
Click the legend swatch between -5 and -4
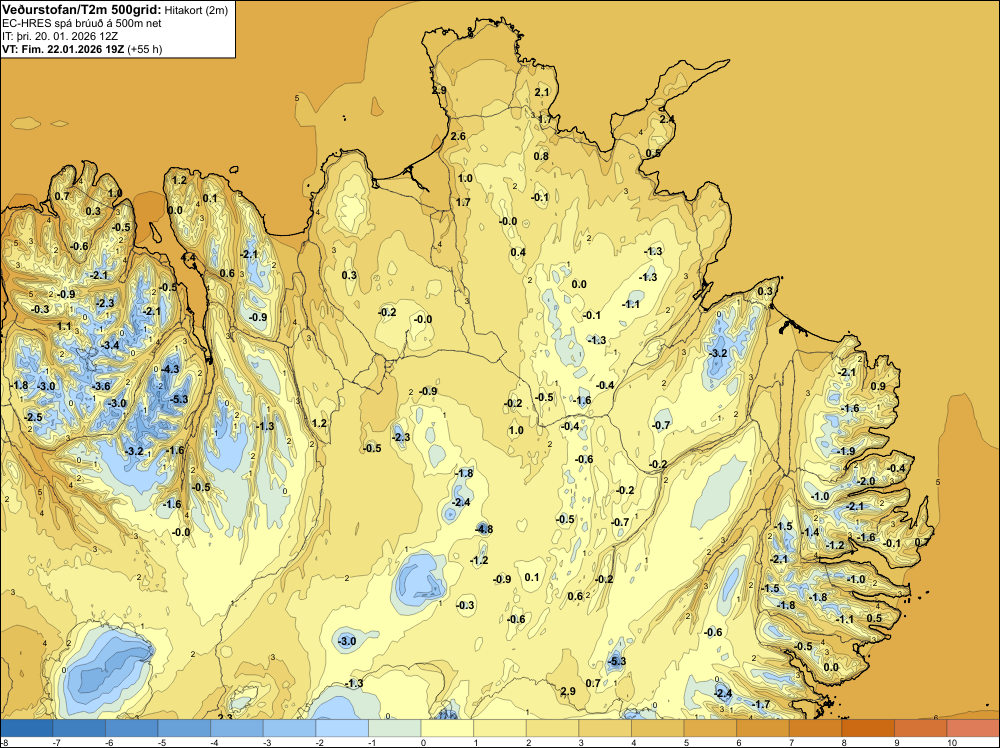pos(185,728)
